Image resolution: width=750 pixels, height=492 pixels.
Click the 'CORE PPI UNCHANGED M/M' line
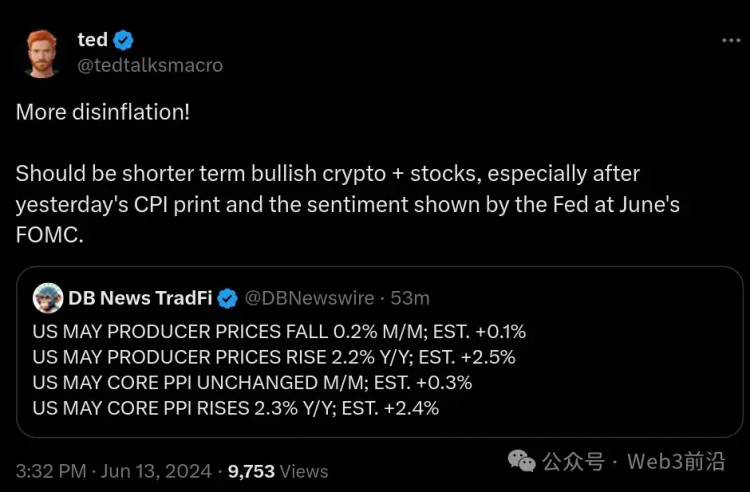pos(252,383)
